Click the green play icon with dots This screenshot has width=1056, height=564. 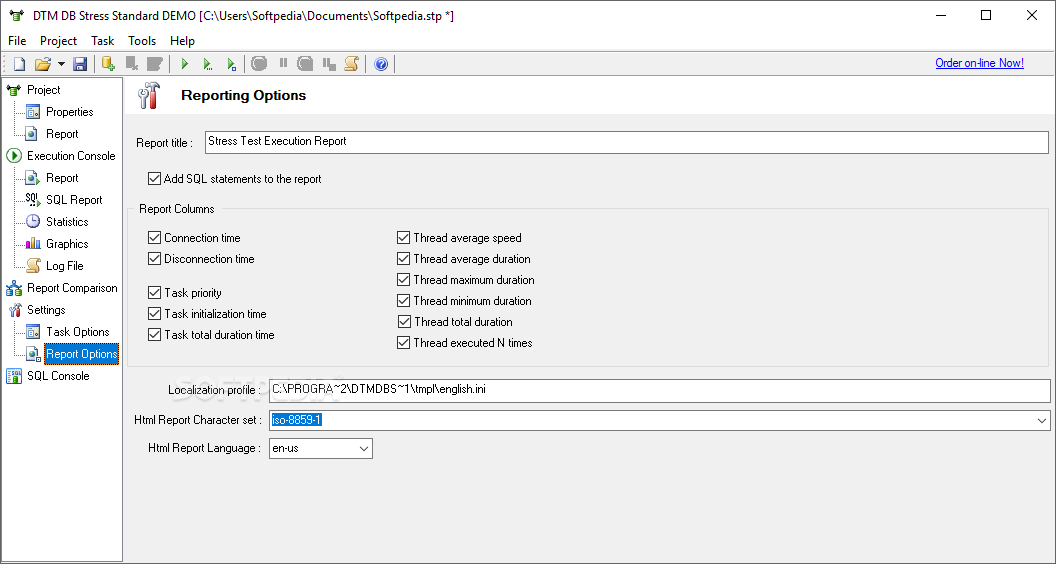[207, 64]
